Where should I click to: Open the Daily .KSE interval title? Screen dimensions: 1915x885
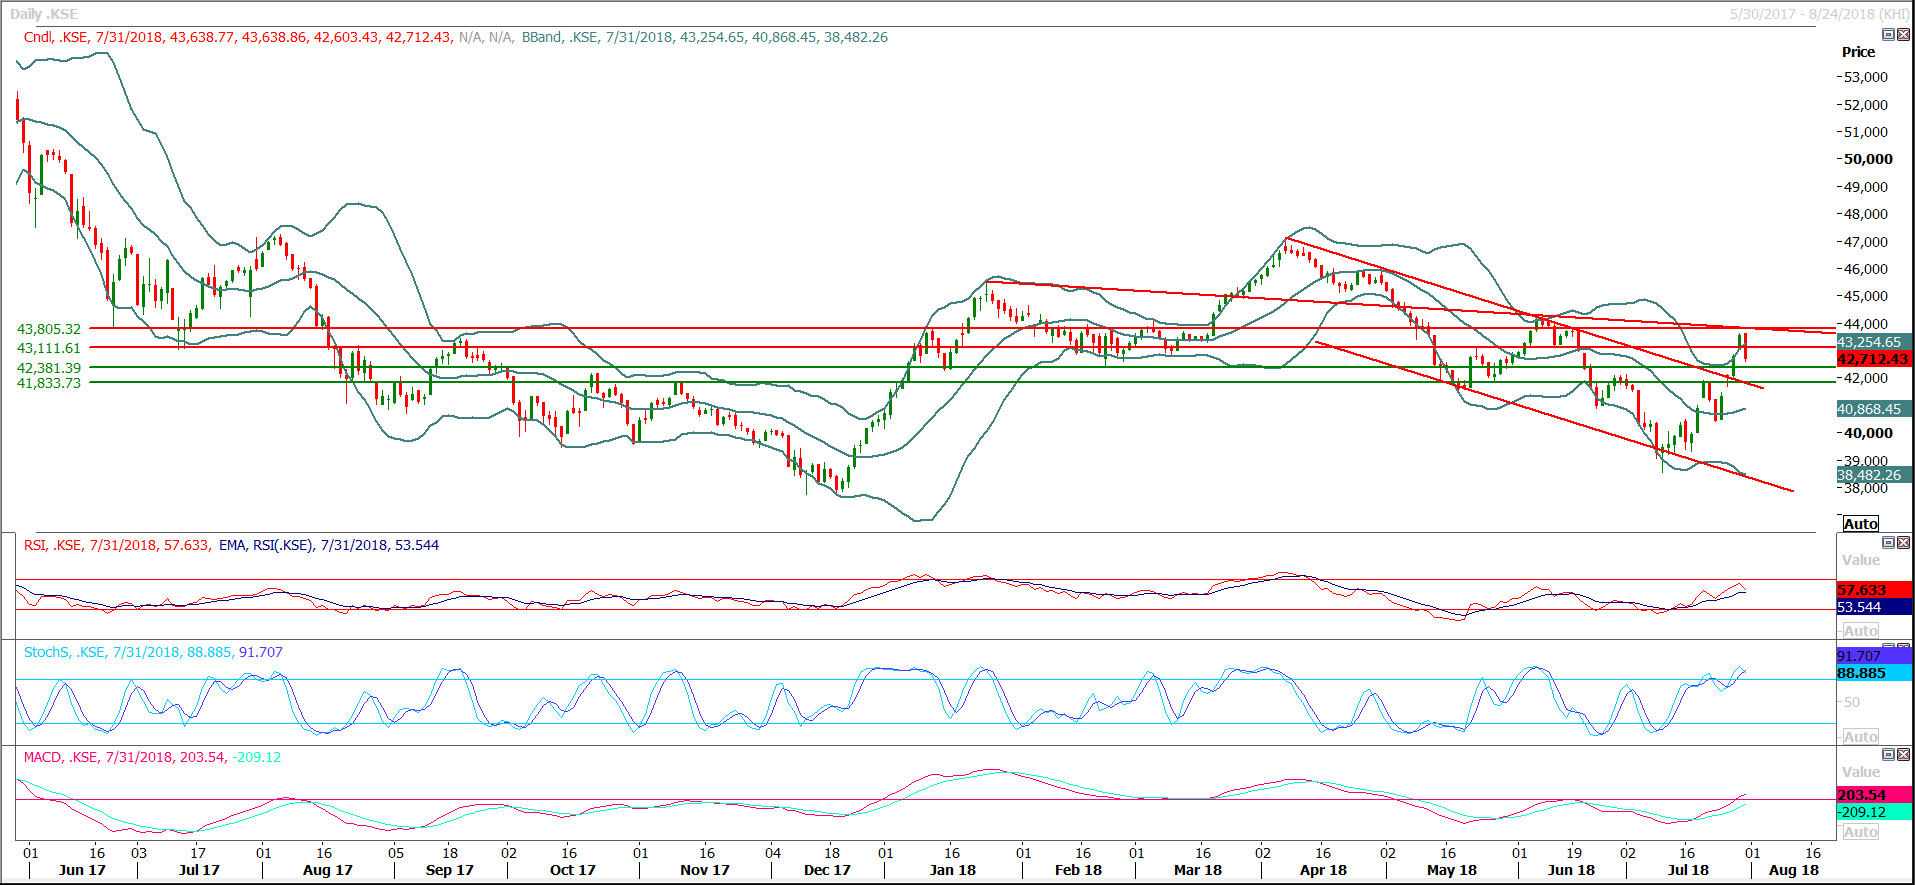[x=44, y=14]
